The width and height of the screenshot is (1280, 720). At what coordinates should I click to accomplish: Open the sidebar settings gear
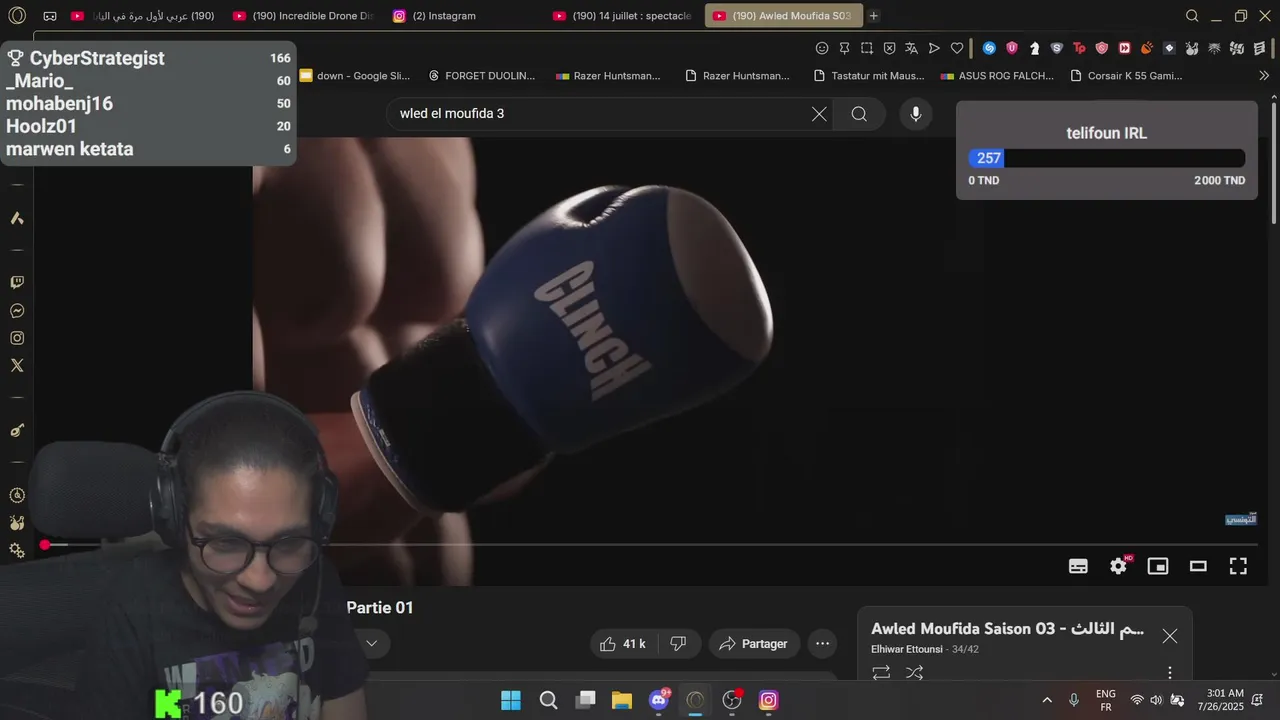click(x=17, y=550)
